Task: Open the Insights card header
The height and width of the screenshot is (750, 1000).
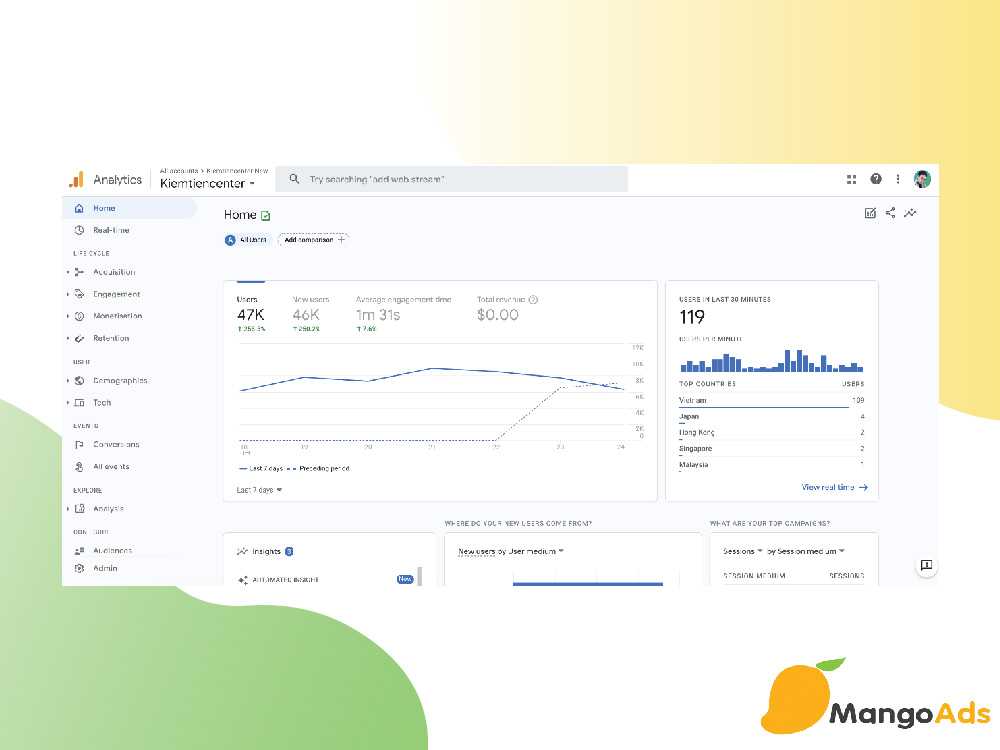Action: click(x=265, y=552)
